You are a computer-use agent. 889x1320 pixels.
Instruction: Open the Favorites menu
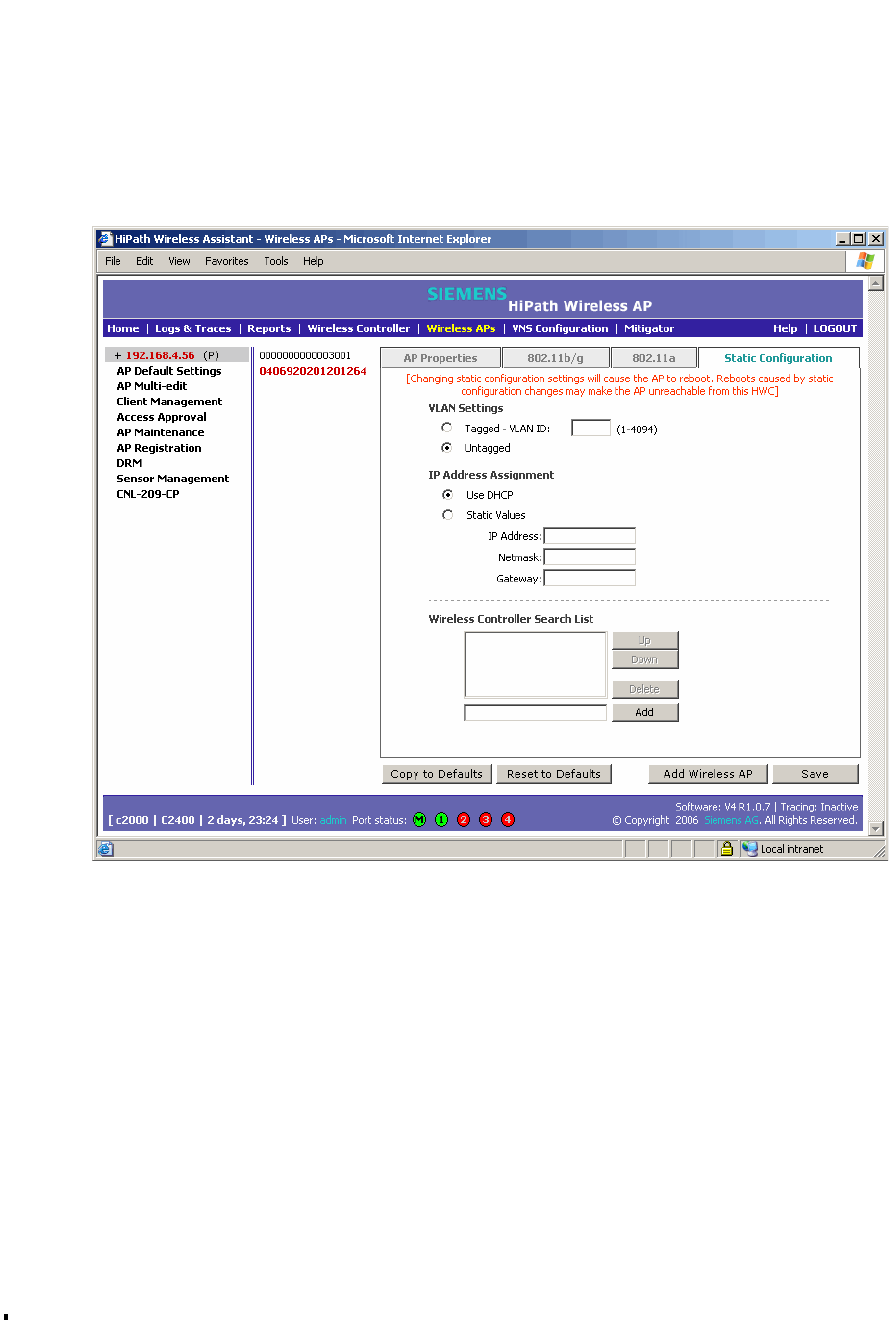point(227,261)
